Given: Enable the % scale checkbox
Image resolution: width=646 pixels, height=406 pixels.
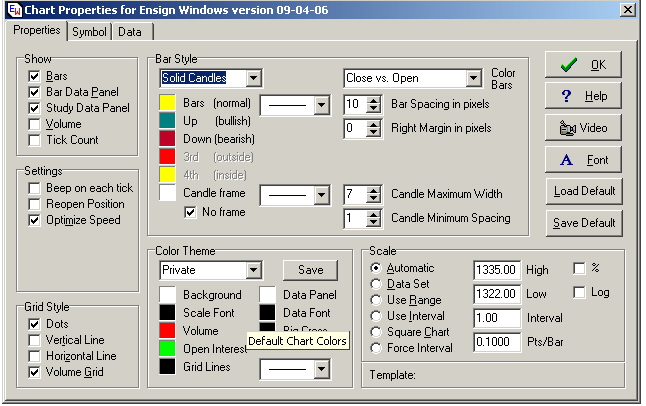Looking at the screenshot, I should pyautogui.click(x=579, y=268).
